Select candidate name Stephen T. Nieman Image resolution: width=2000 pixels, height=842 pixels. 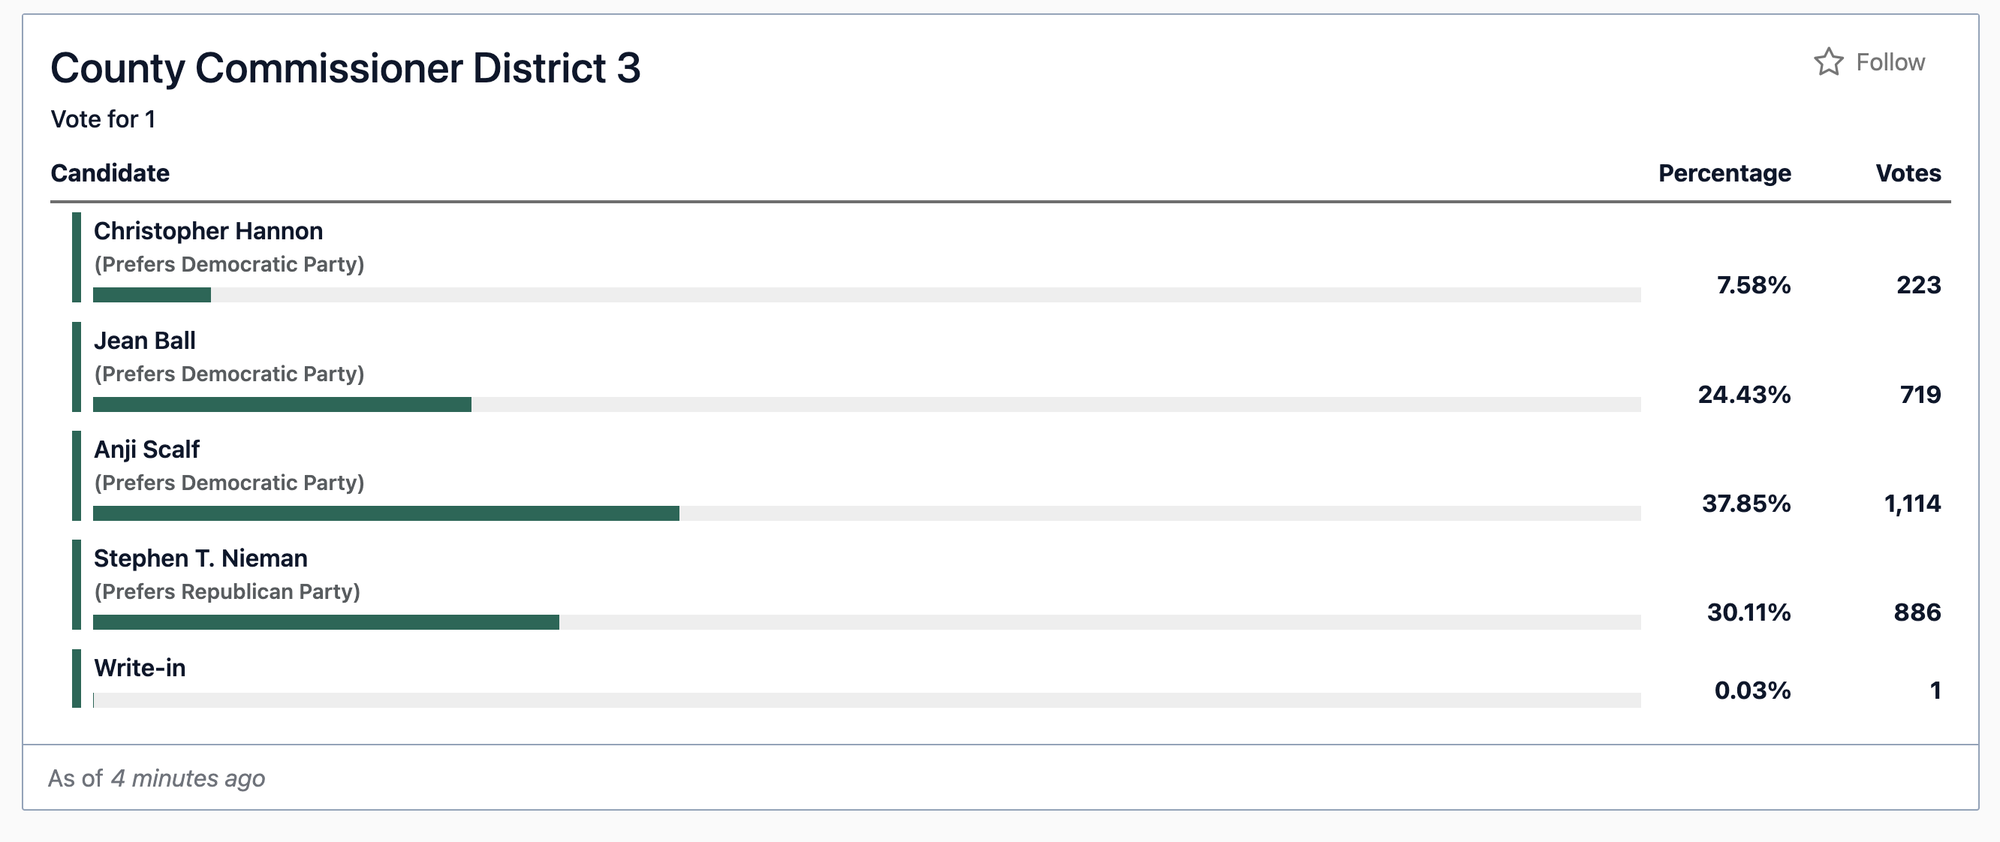[201, 558]
